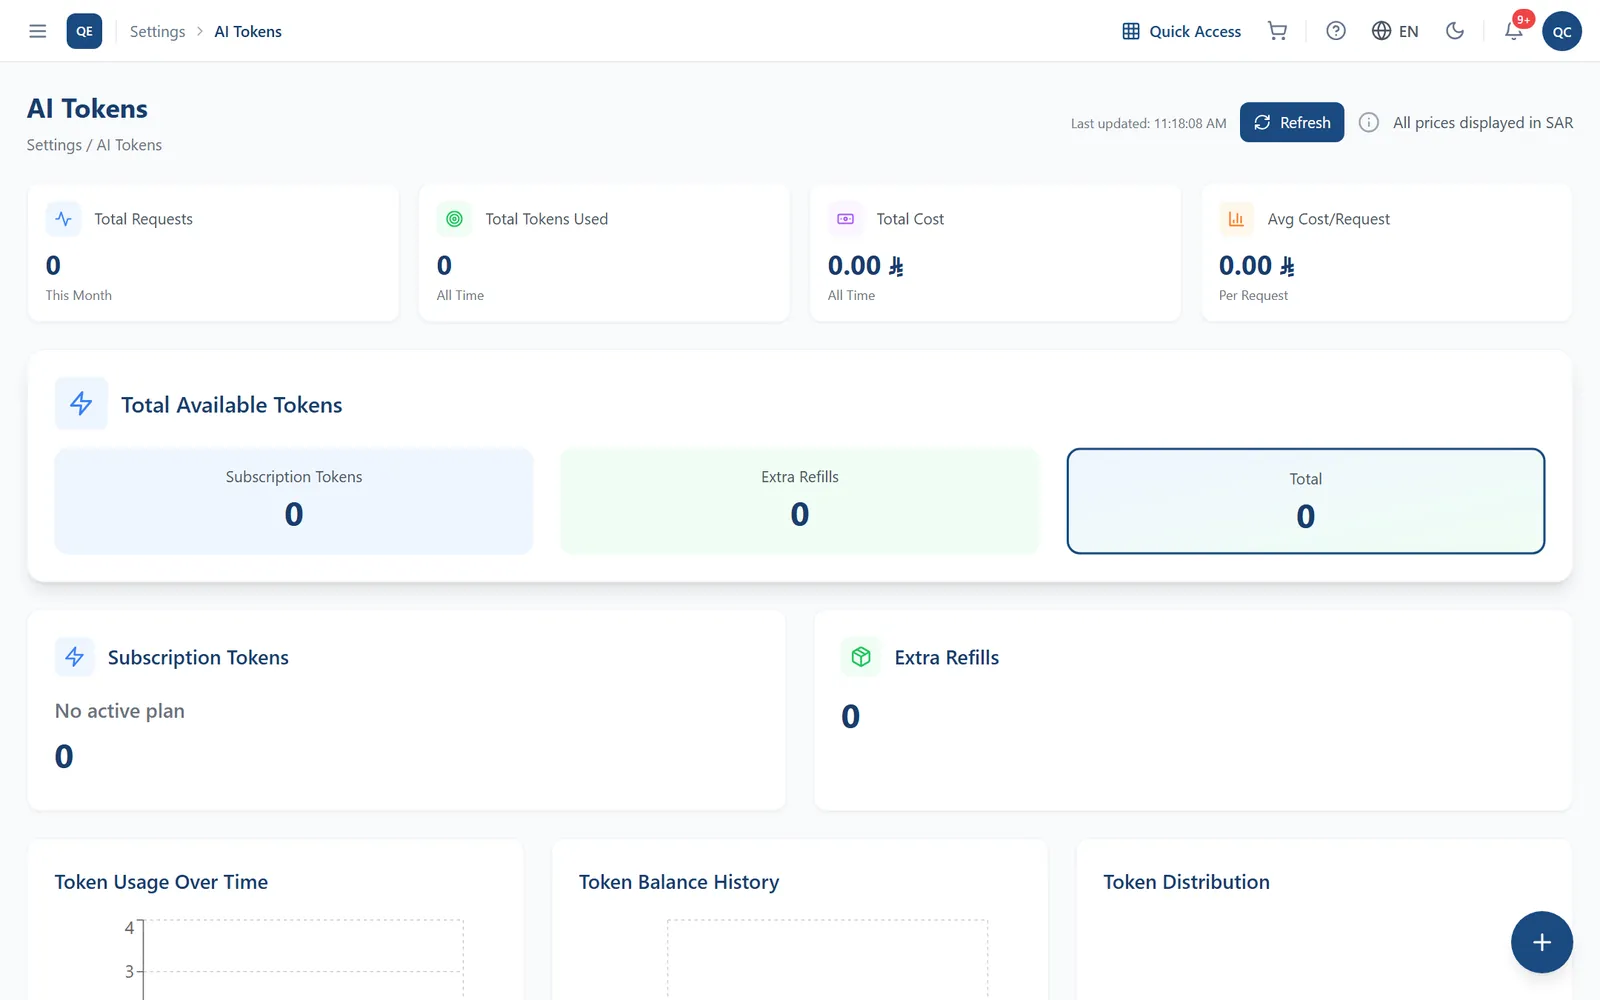Toggle dark mode moon icon
This screenshot has width=1600, height=1000.
pos(1455,31)
